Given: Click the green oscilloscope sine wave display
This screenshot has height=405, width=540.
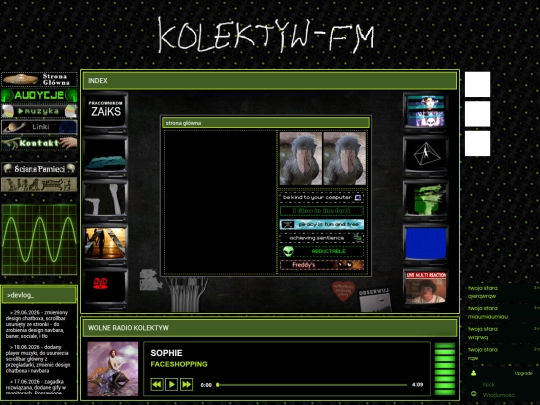Looking at the screenshot, I should tap(39, 240).
